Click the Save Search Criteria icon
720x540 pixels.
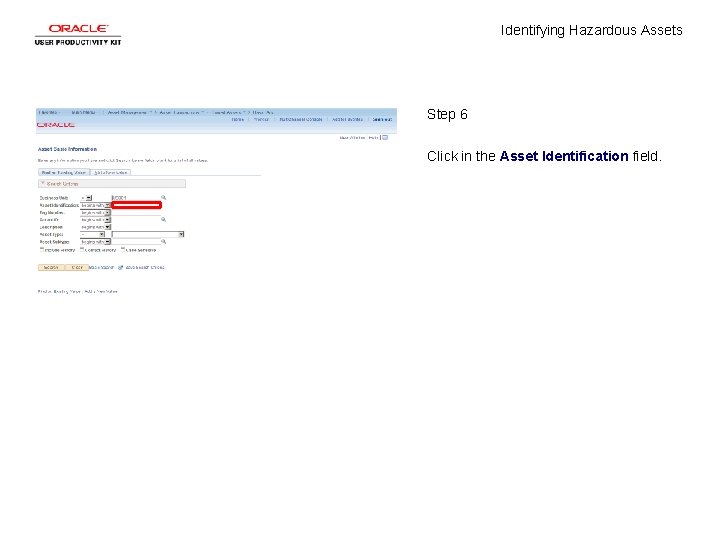(121, 267)
